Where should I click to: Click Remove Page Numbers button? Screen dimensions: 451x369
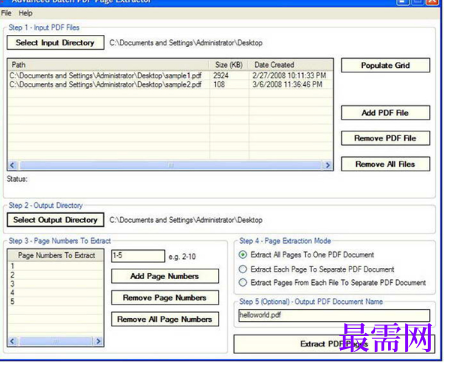click(x=165, y=298)
